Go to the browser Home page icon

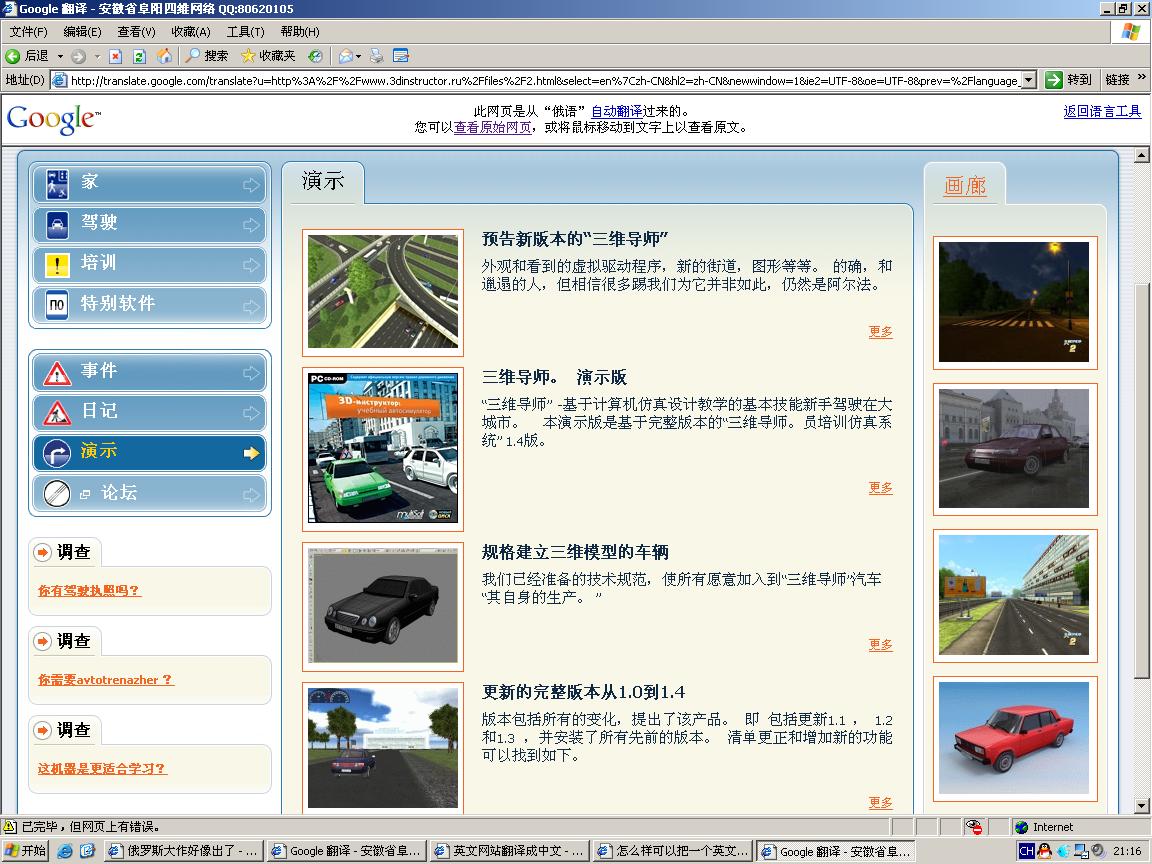click(x=164, y=56)
